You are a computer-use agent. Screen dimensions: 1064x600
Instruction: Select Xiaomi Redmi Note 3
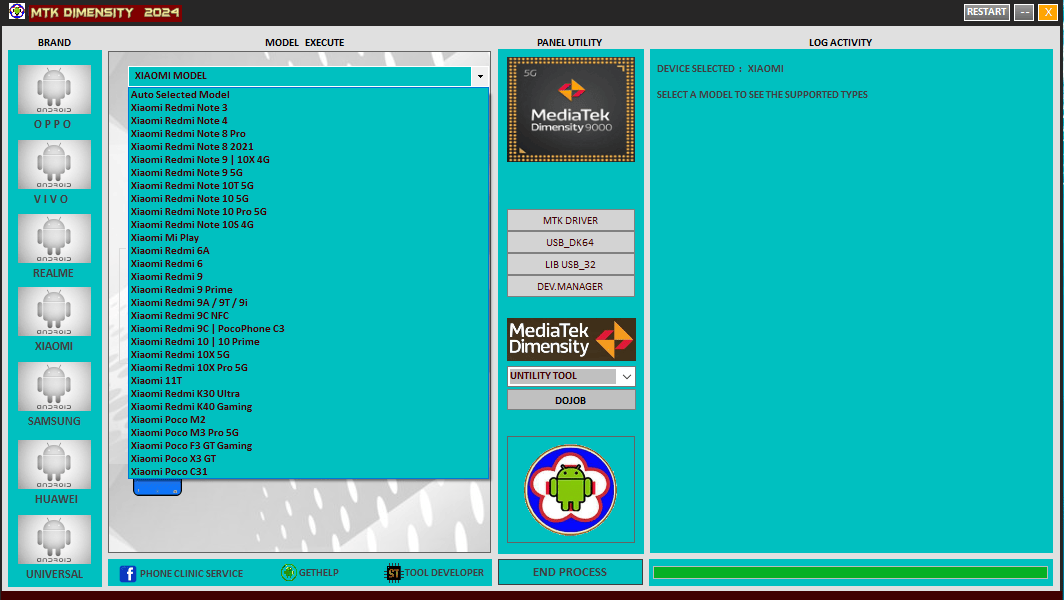click(x=308, y=107)
